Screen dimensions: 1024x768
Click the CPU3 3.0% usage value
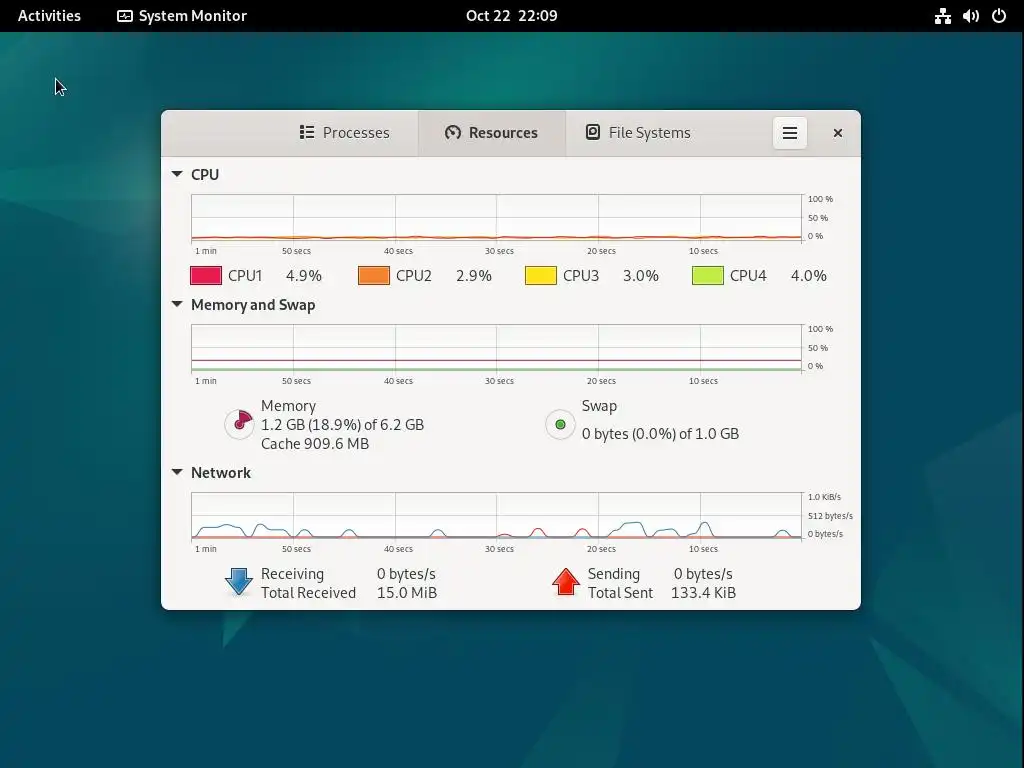click(641, 276)
